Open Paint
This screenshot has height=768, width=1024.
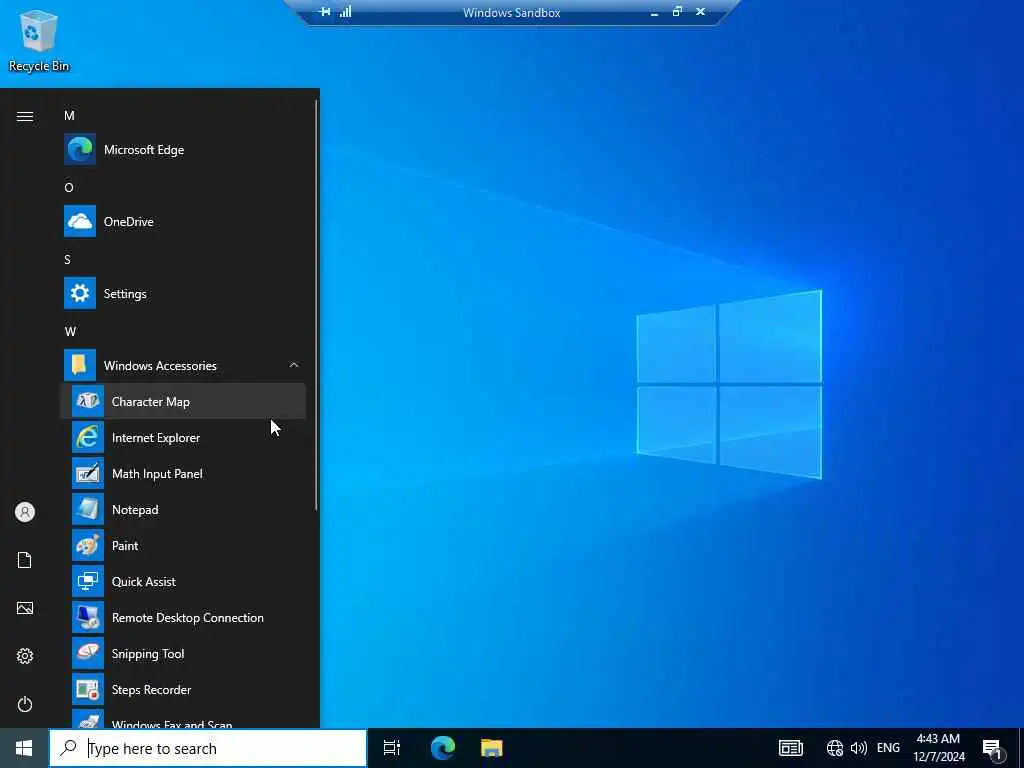pyautogui.click(x=183, y=545)
